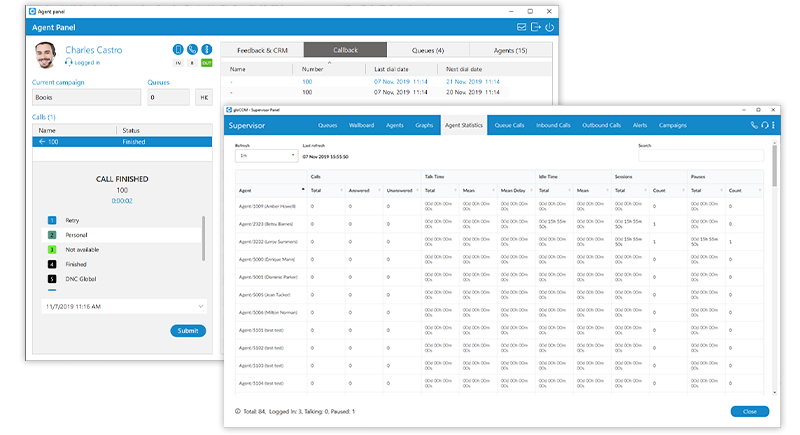Open the three-dot options icon next to agent name

click(206, 49)
